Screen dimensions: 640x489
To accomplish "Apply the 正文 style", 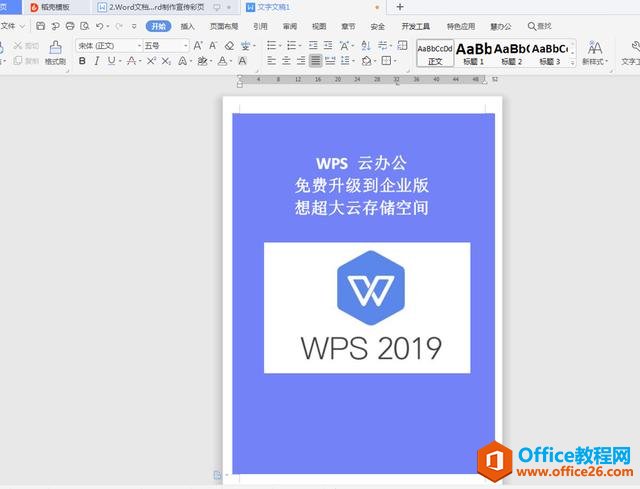I will click(435, 53).
